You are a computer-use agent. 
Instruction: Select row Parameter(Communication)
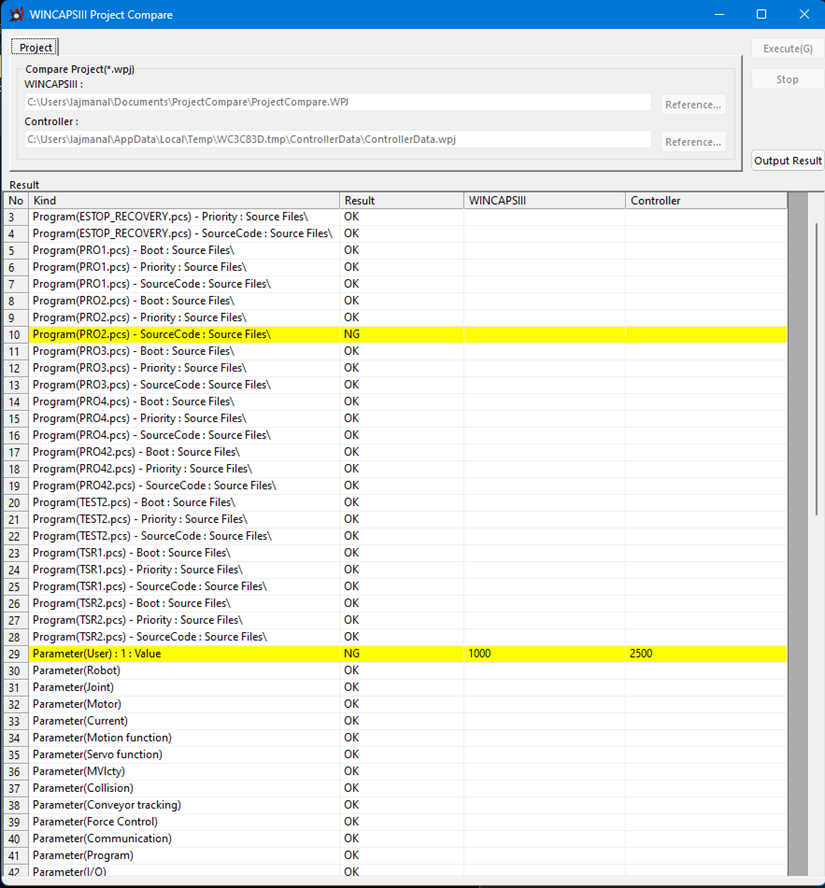click(x=395, y=838)
